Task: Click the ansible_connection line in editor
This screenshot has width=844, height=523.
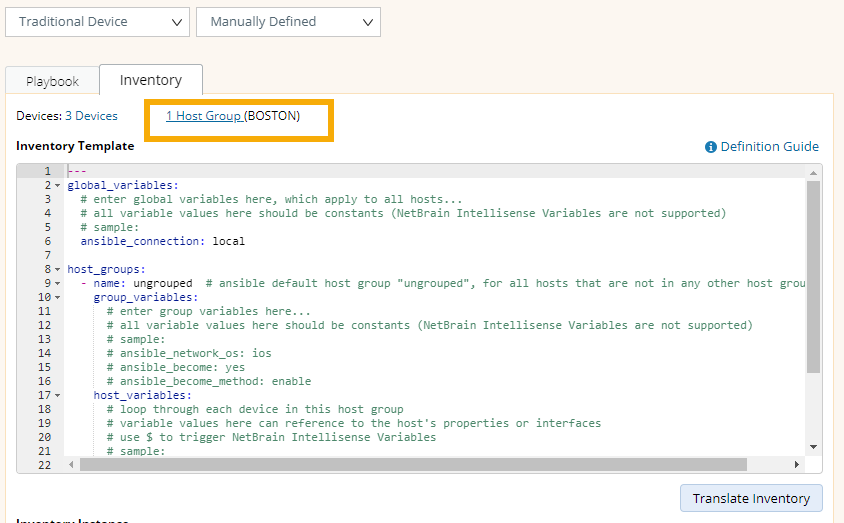Action: pyautogui.click(x=162, y=241)
